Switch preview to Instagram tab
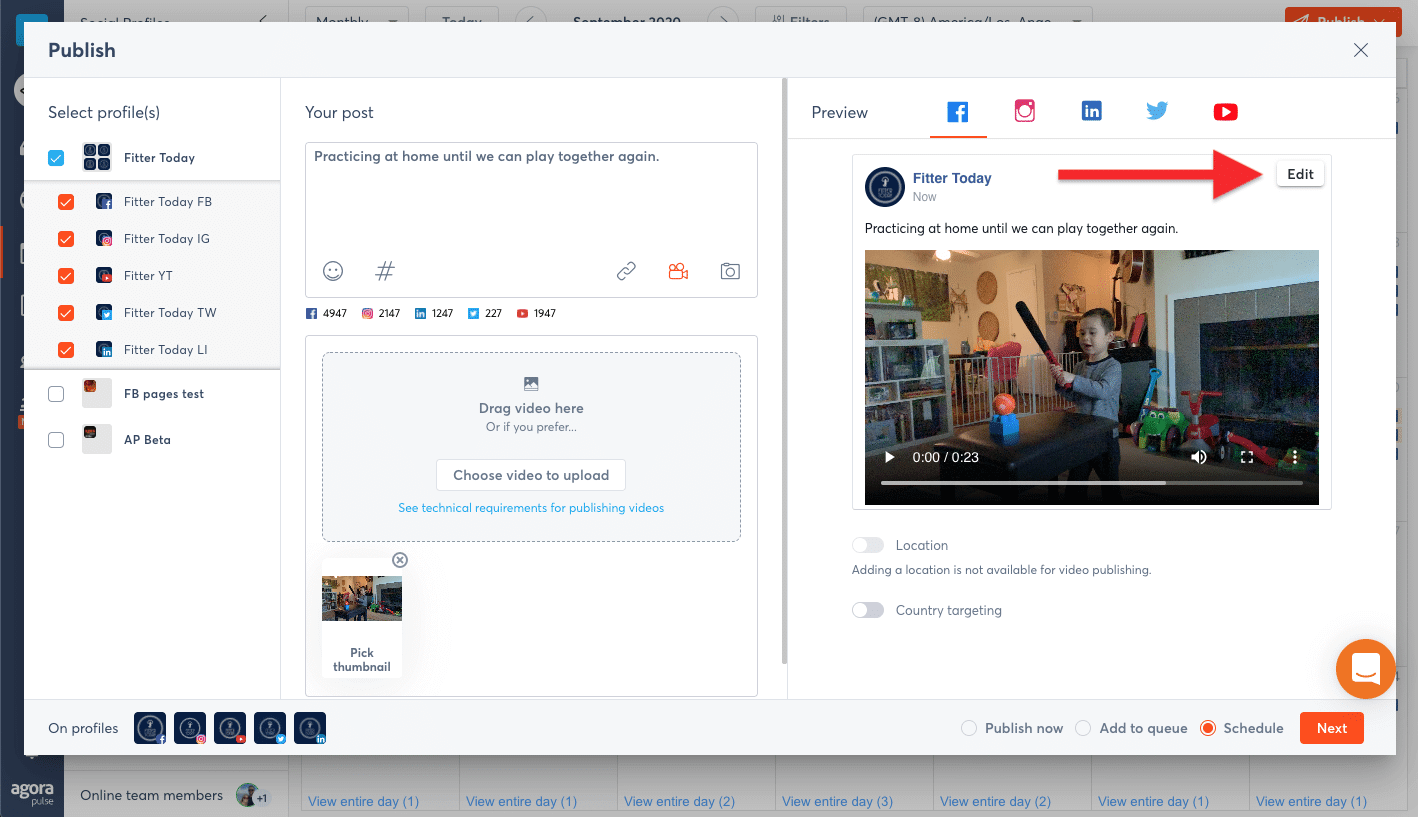1418x817 pixels. click(x=1025, y=112)
